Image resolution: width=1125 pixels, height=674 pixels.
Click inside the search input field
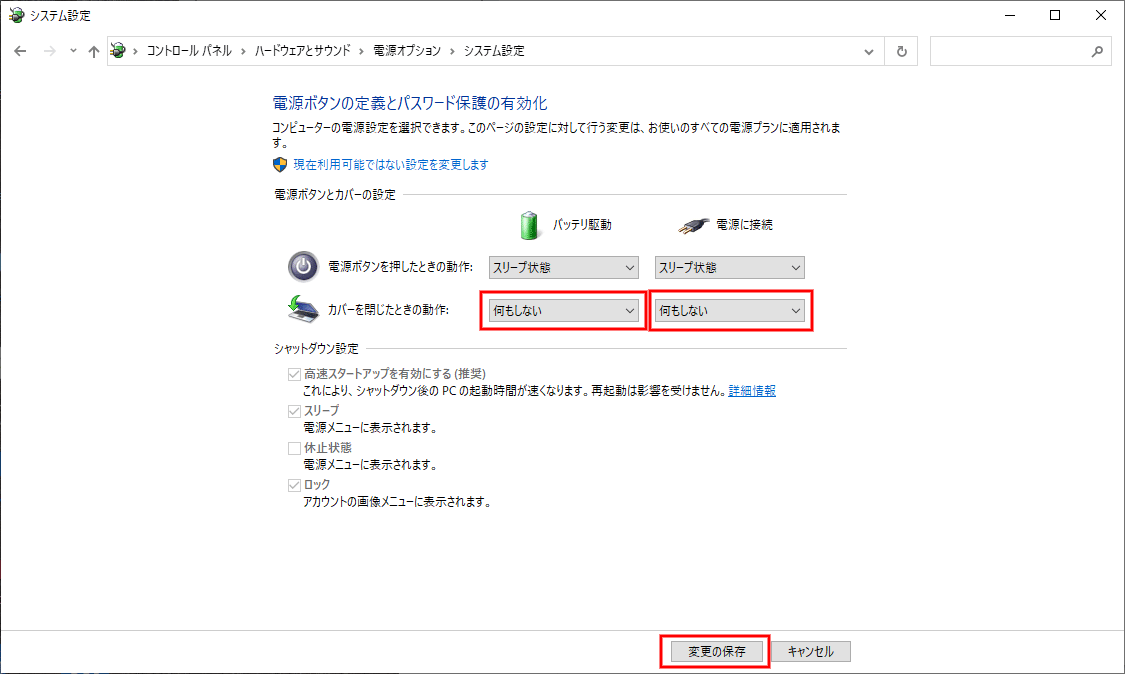pyautogui.click(x=1010, y=51)
